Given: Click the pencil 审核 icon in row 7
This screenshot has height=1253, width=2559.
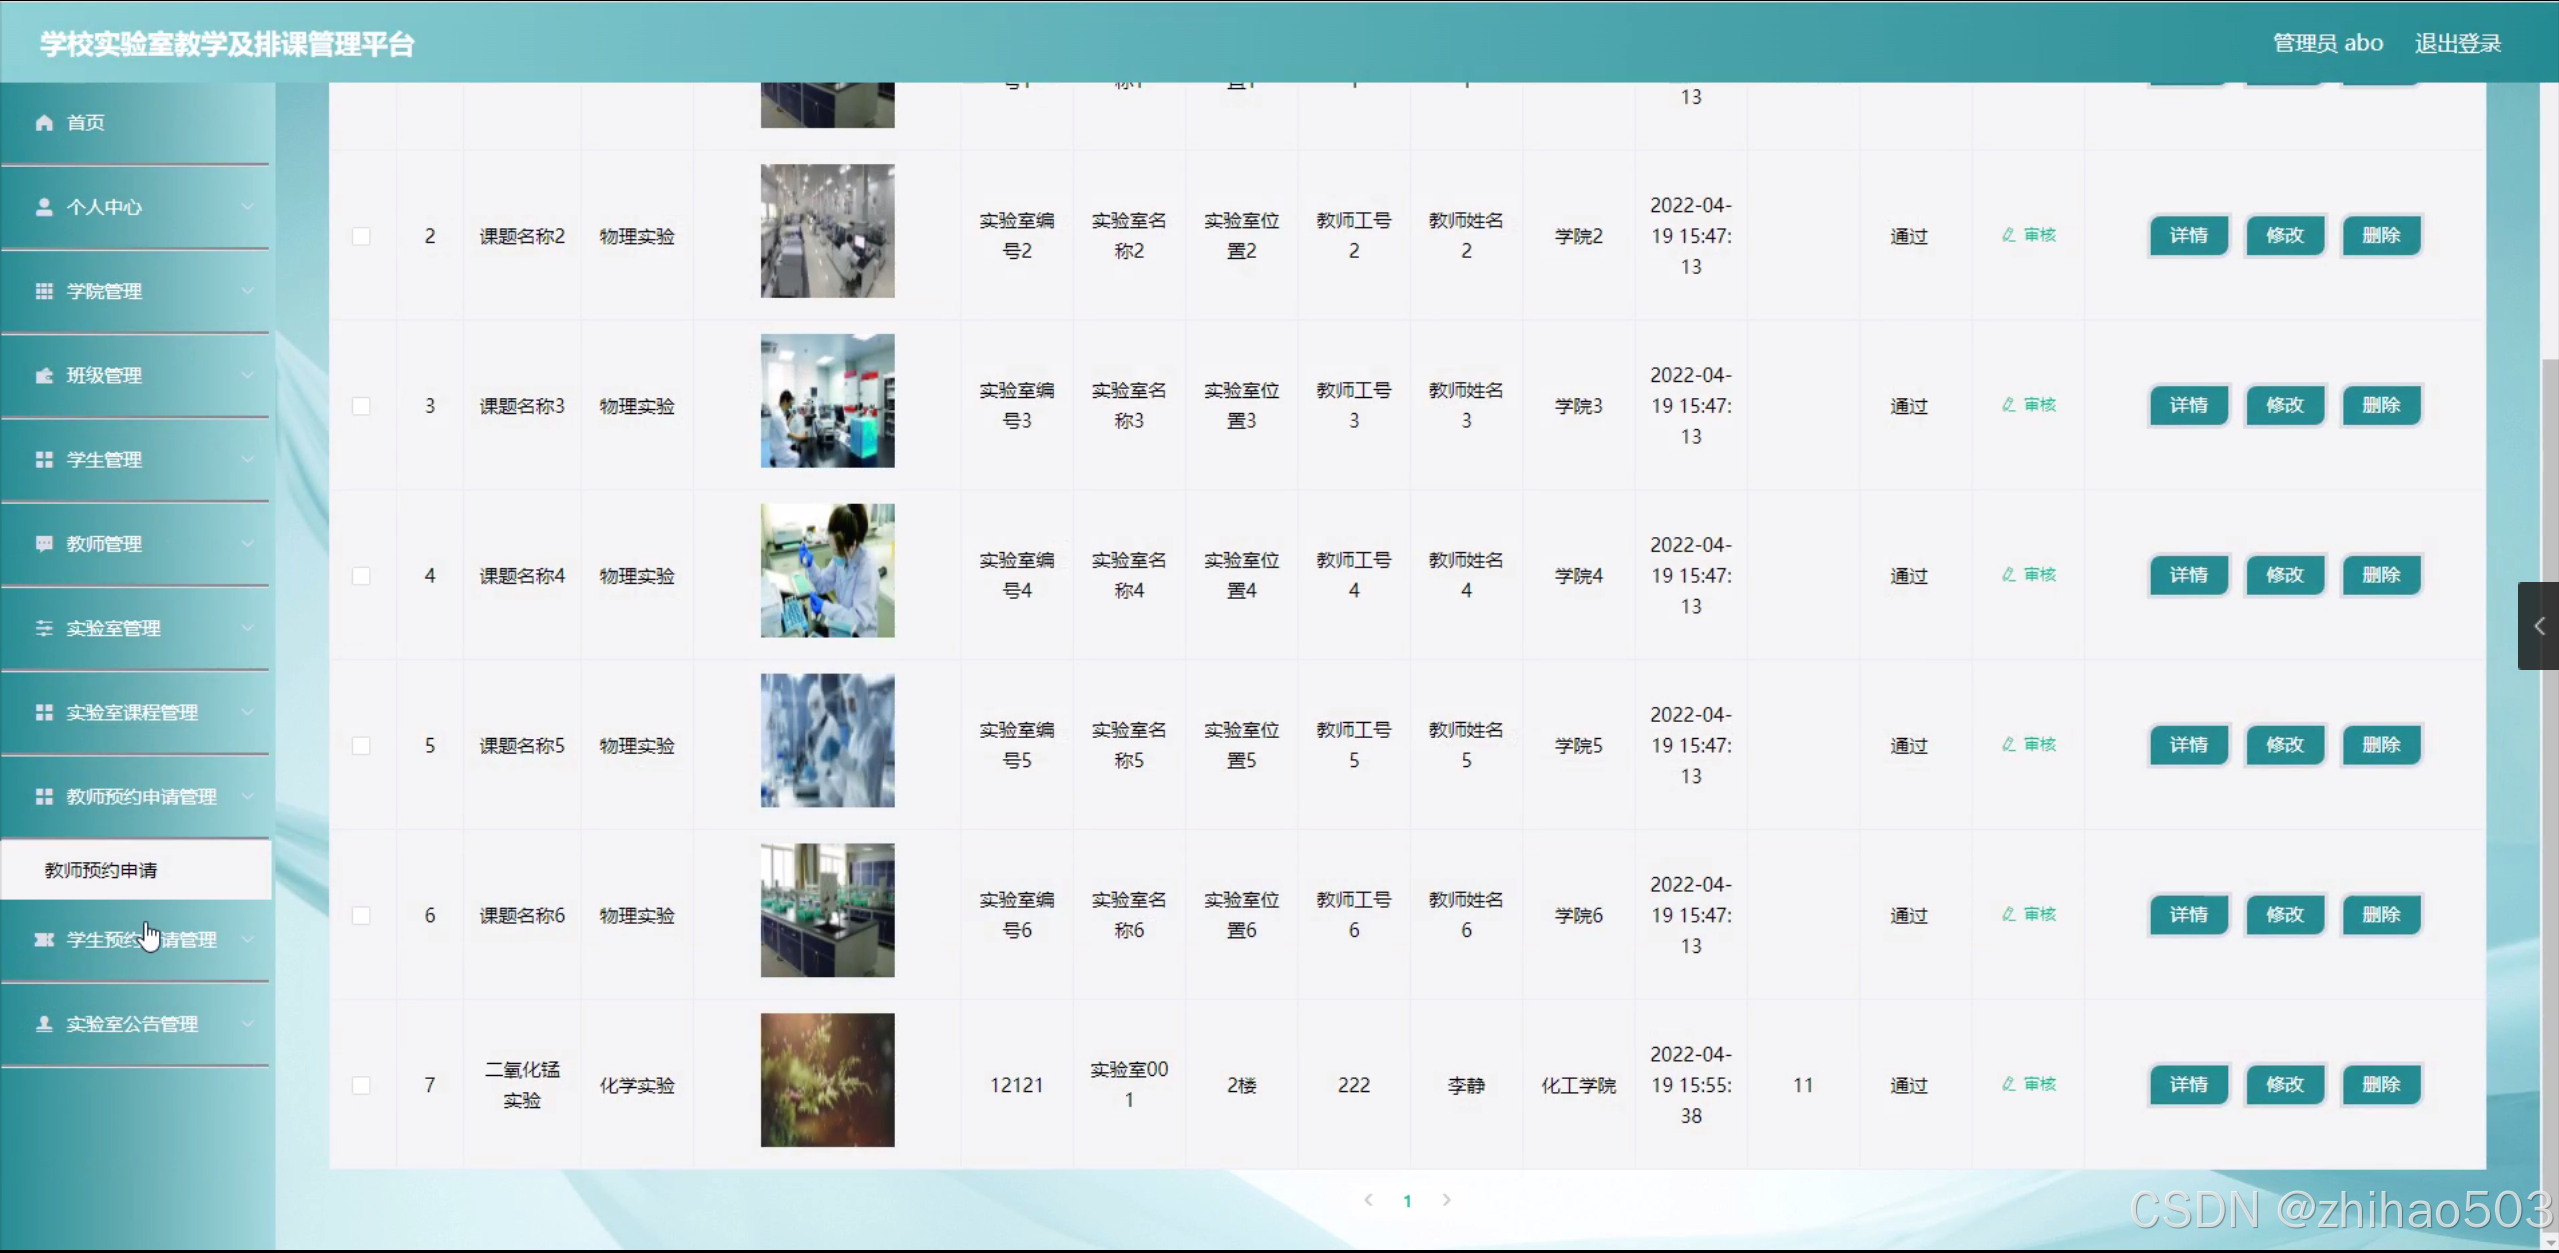Looking at the screenshot, I should tap(2008, 1084).
